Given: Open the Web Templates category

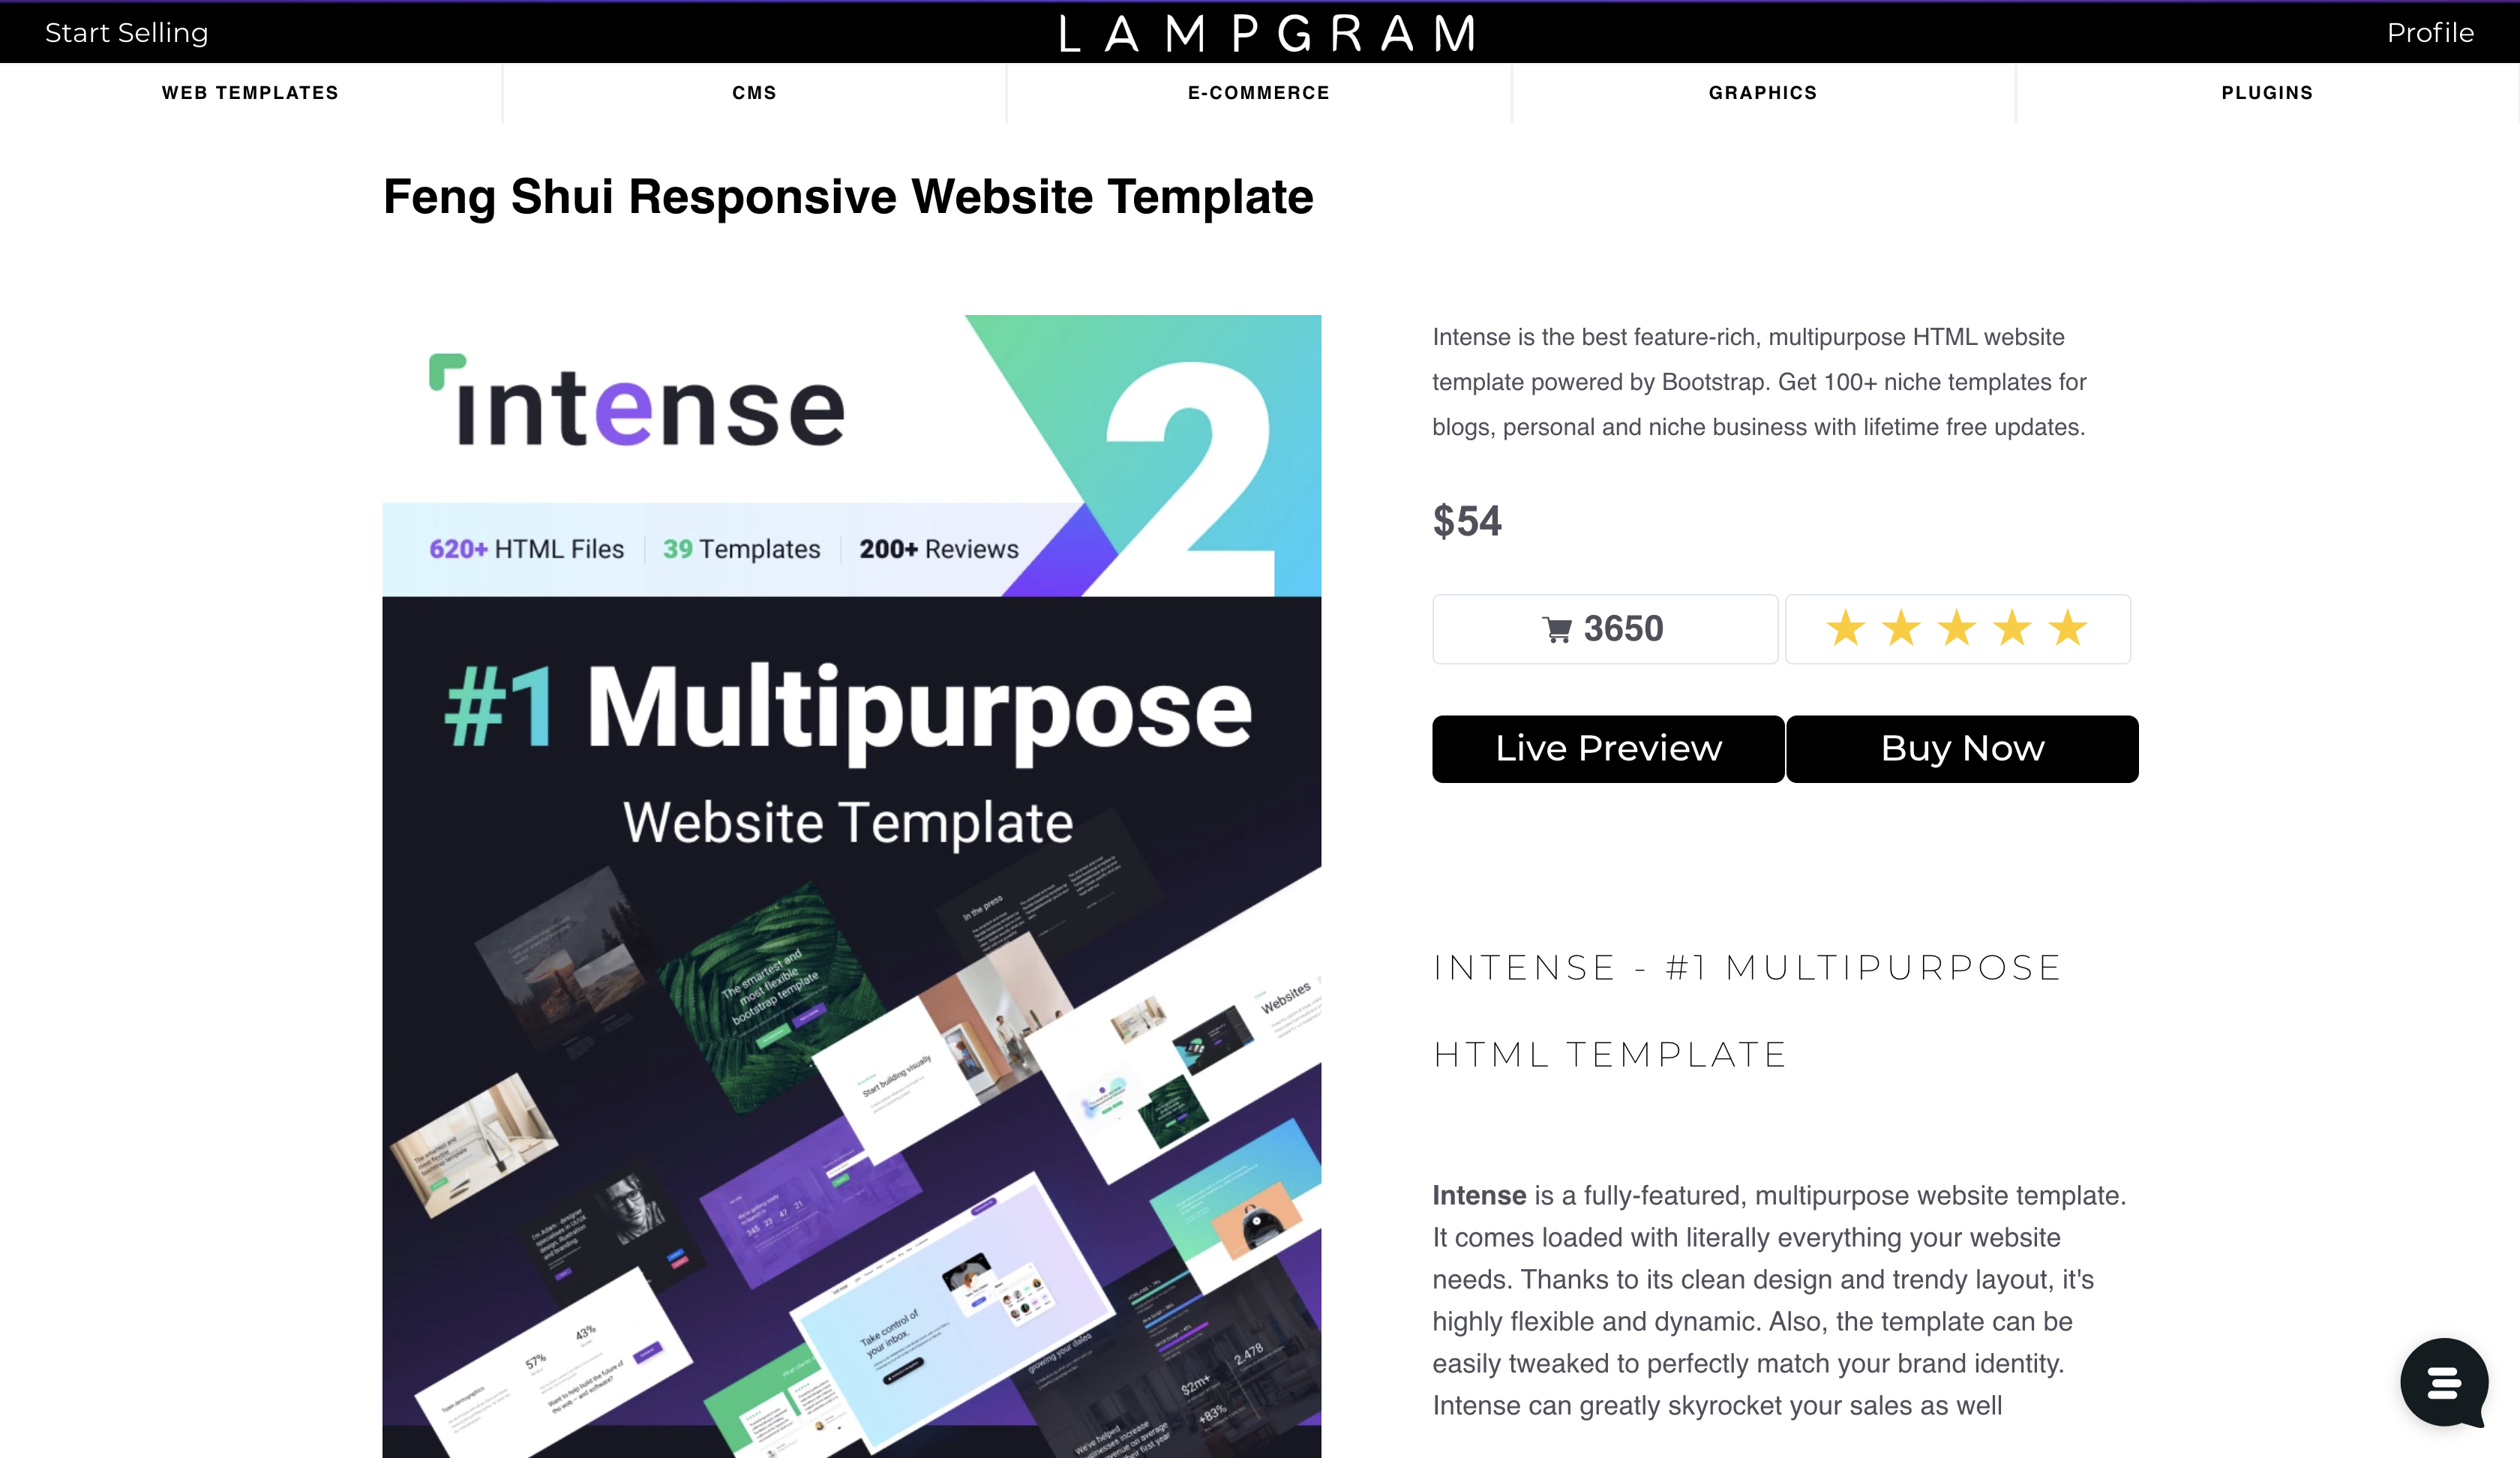Looking at the screenshot, I should tap(250, 93).
